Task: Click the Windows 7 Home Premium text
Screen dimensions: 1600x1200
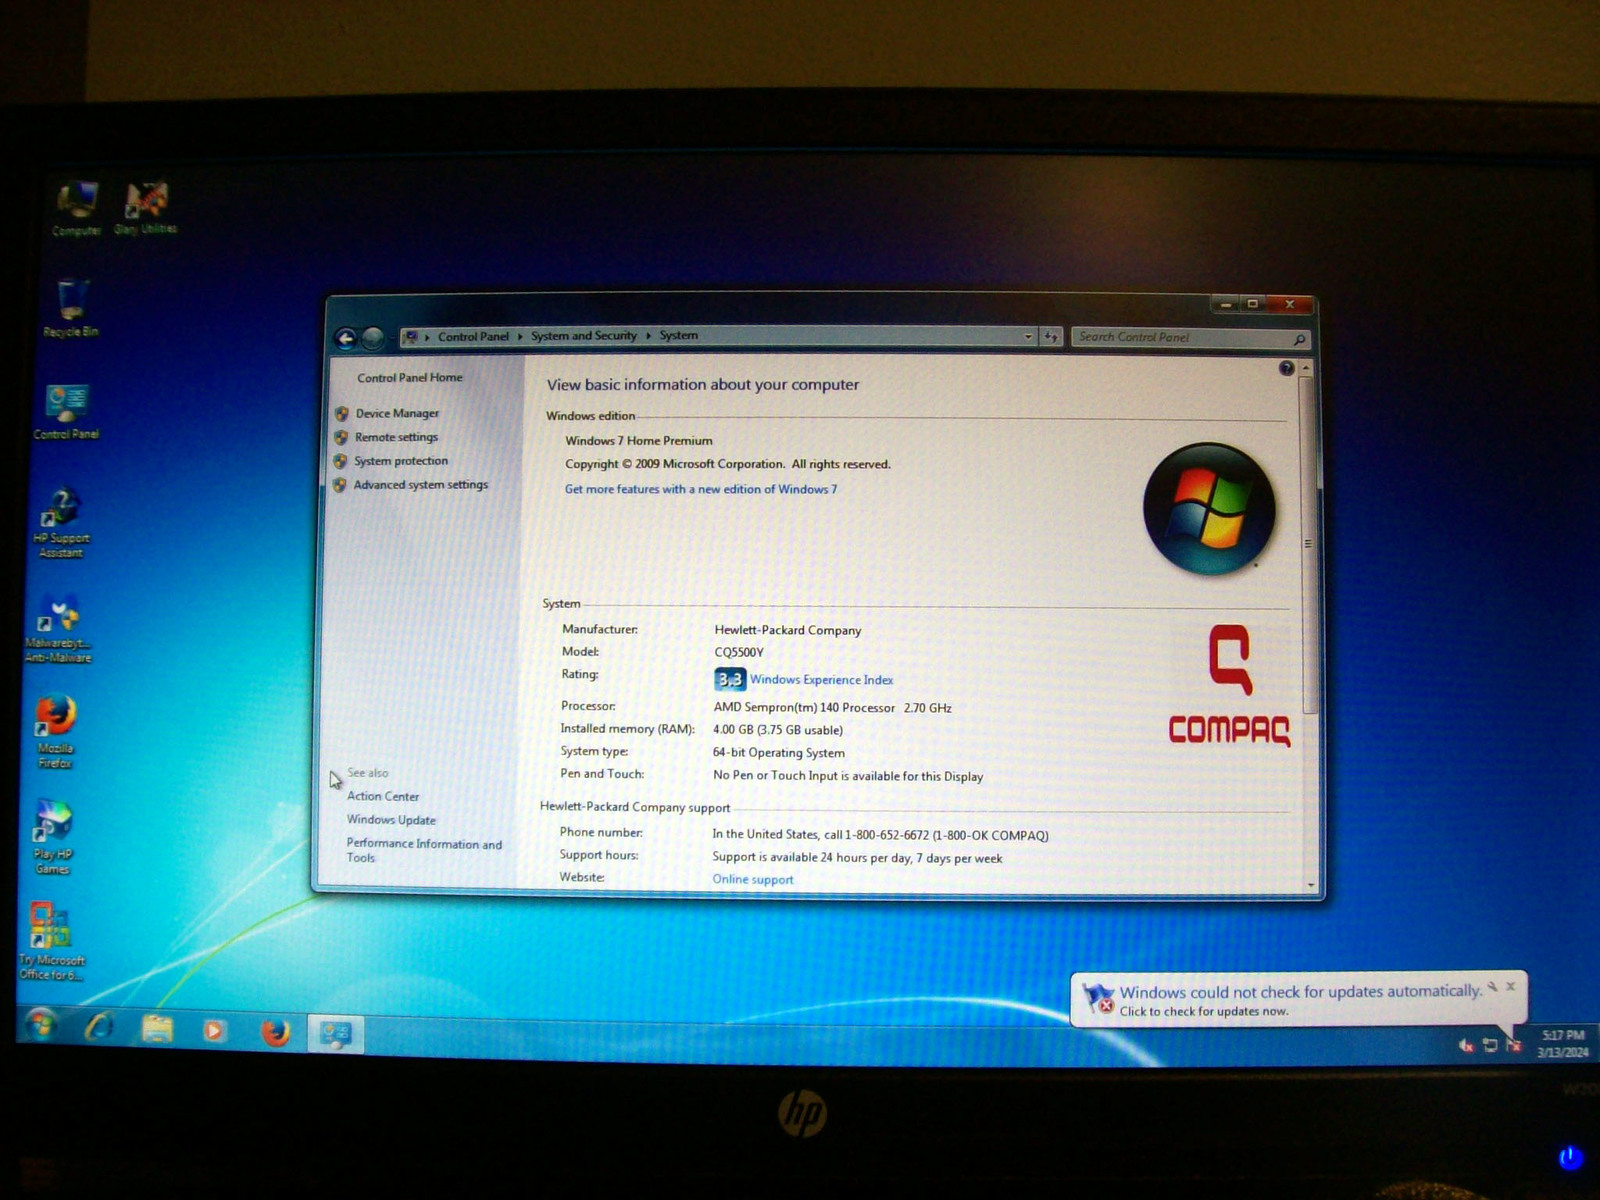Action: pyautogui.click(x=639, y=441)
